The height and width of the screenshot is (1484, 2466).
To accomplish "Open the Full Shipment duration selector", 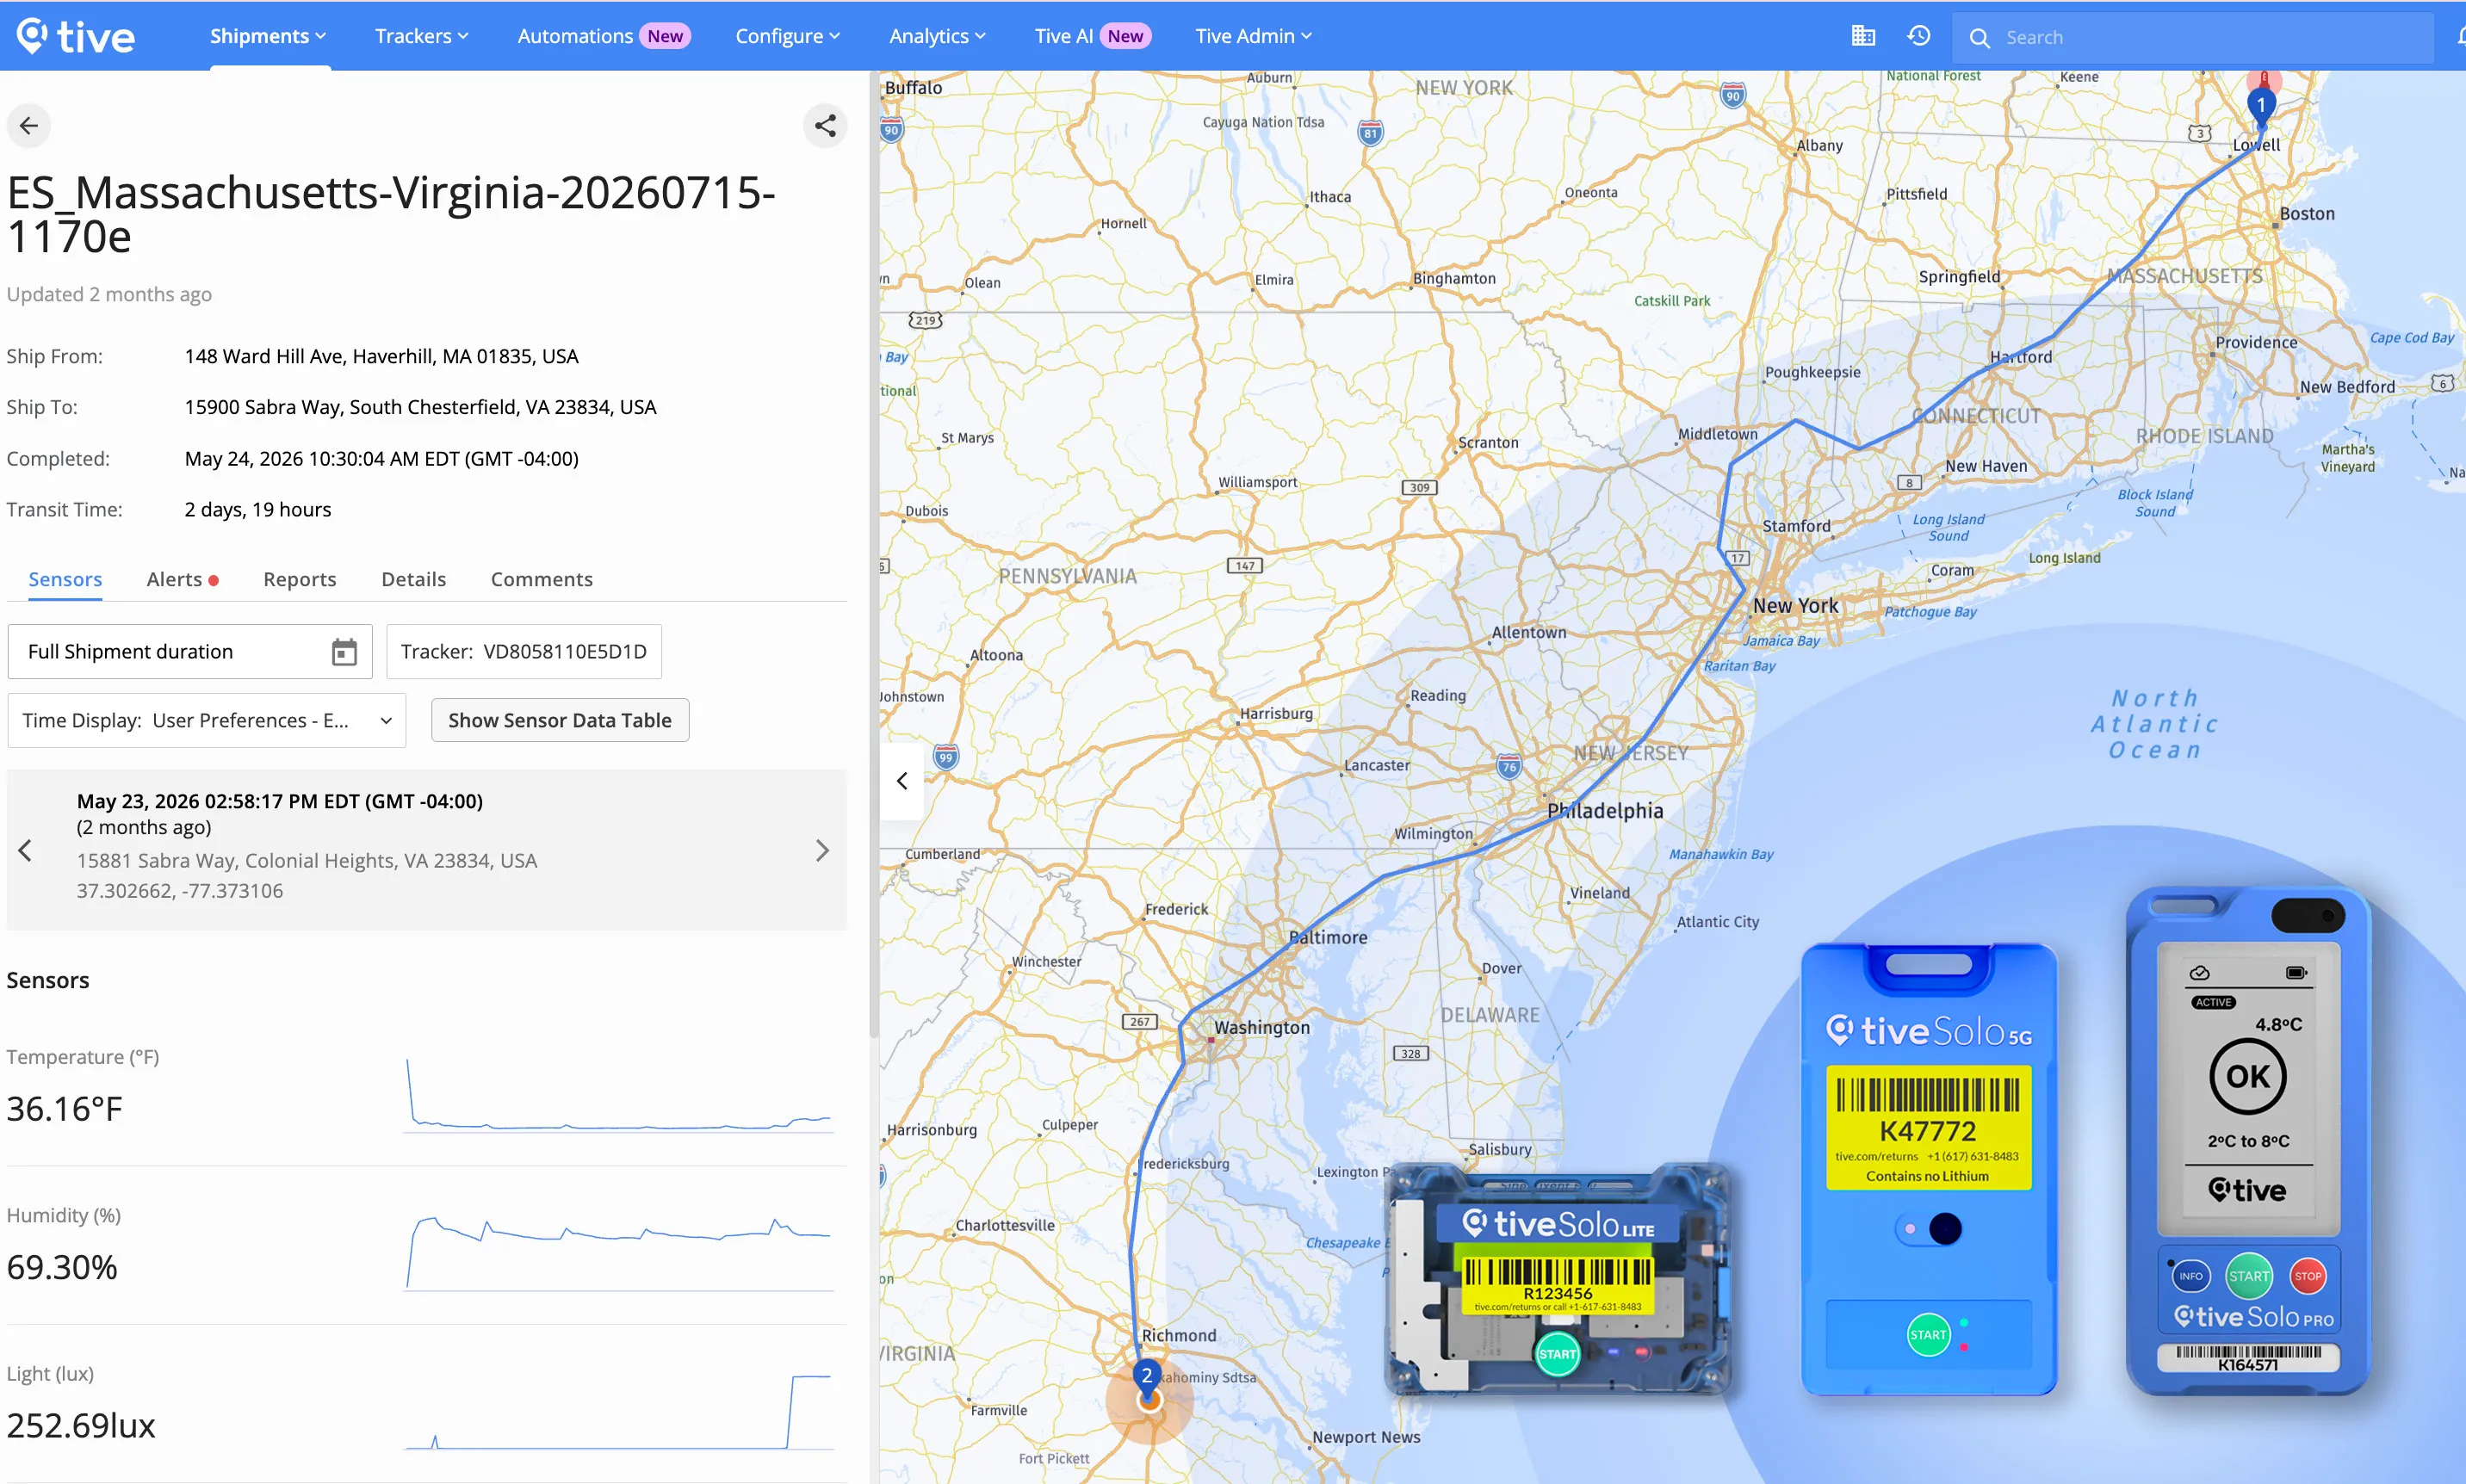I will pos(190,652).
